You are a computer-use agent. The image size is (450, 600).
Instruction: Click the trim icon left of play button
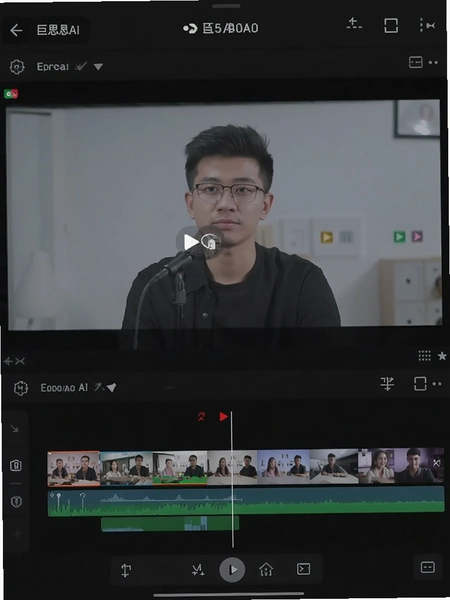(x=198, y=570)
